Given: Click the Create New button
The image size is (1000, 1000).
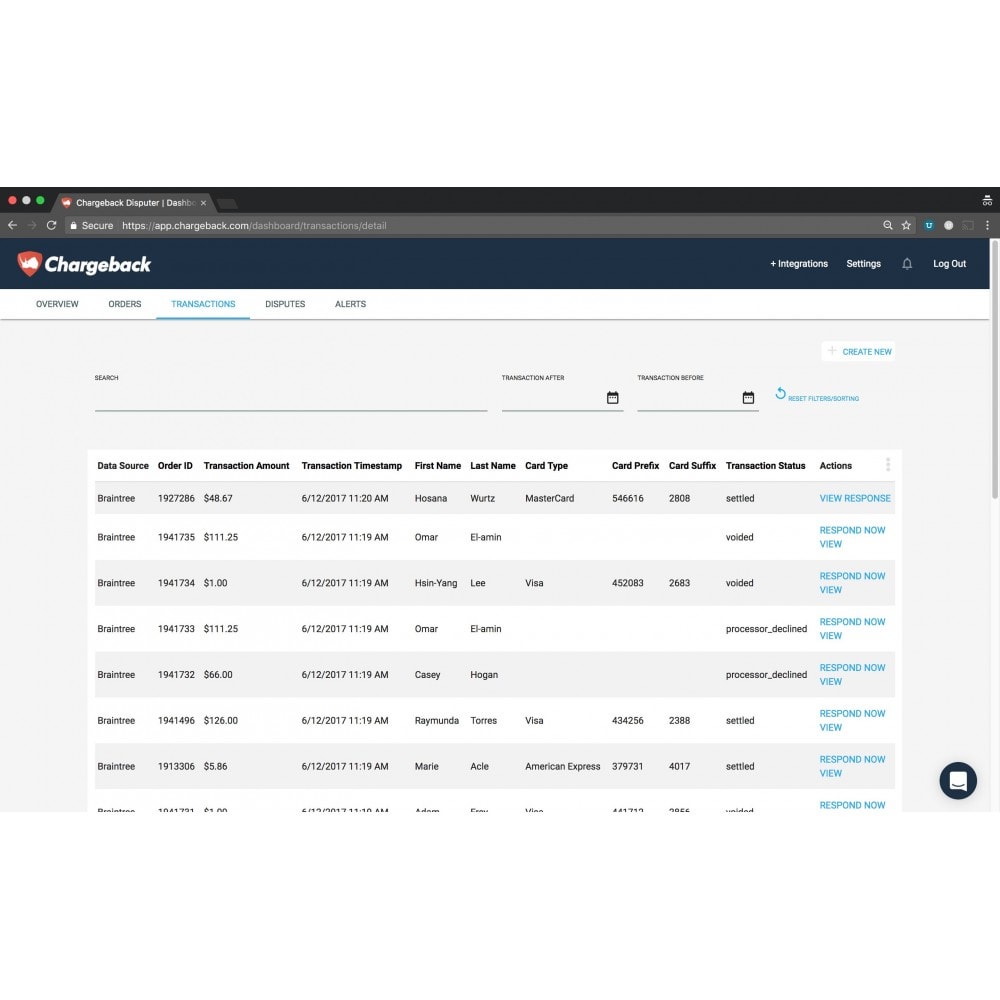Looking at the screenshot, I should tap(858, 351).
